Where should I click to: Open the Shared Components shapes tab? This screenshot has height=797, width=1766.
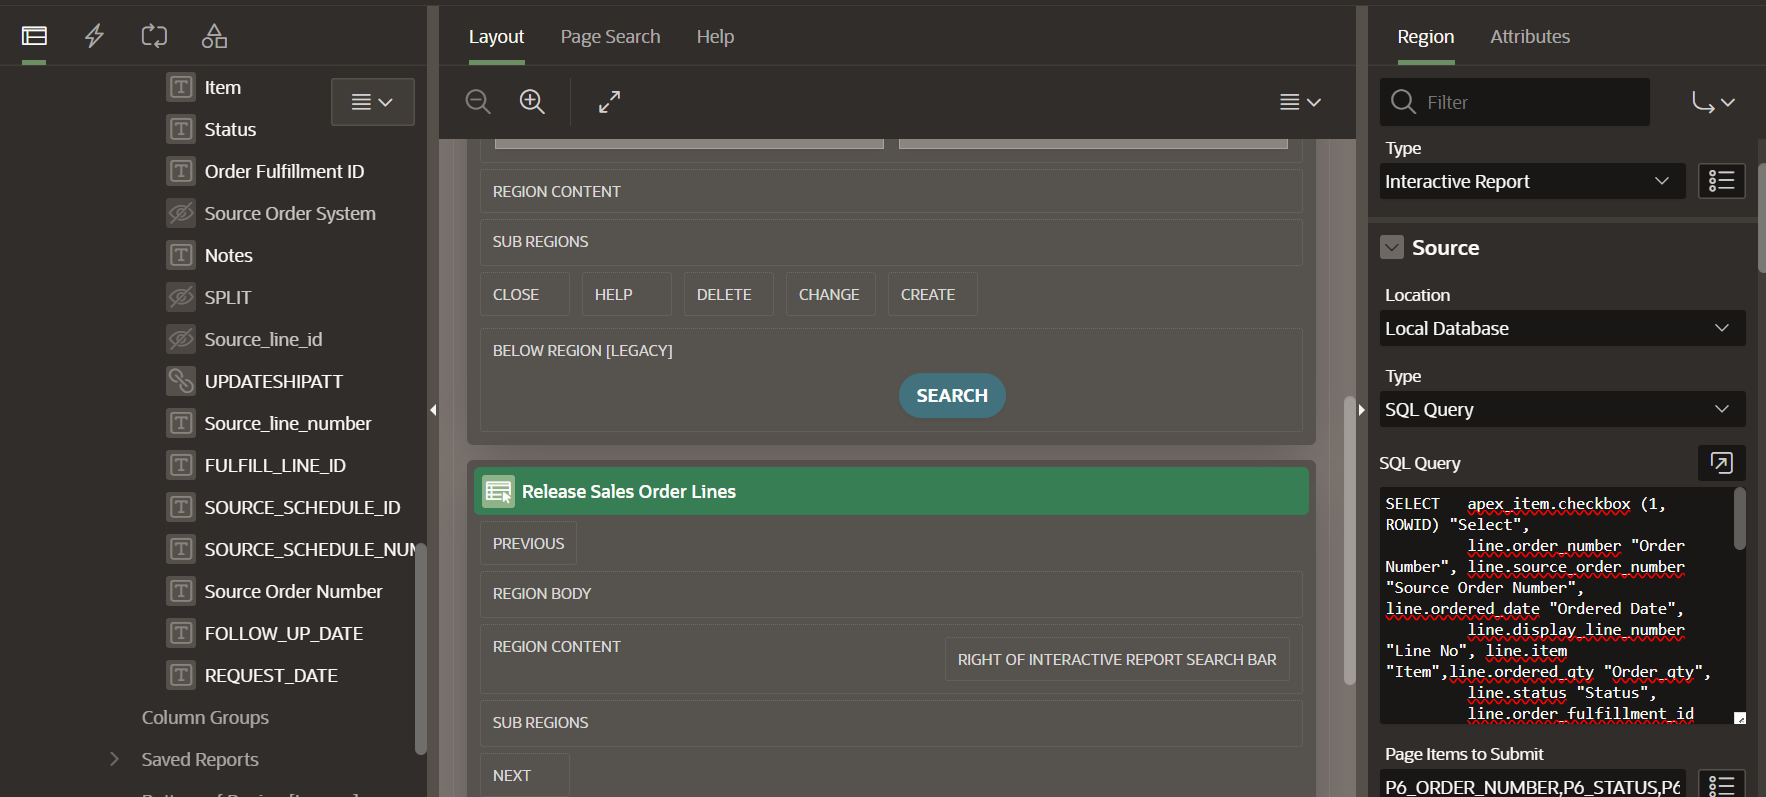214,37
